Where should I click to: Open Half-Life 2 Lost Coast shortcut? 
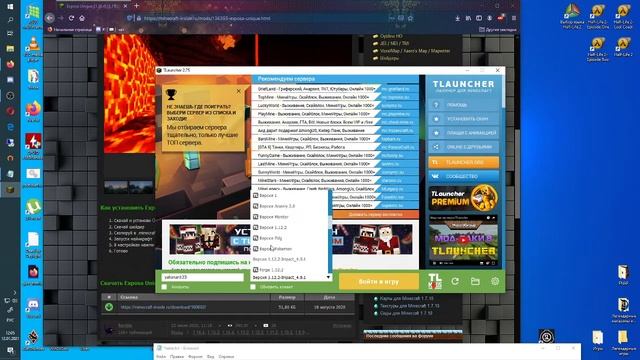[623, 17]
